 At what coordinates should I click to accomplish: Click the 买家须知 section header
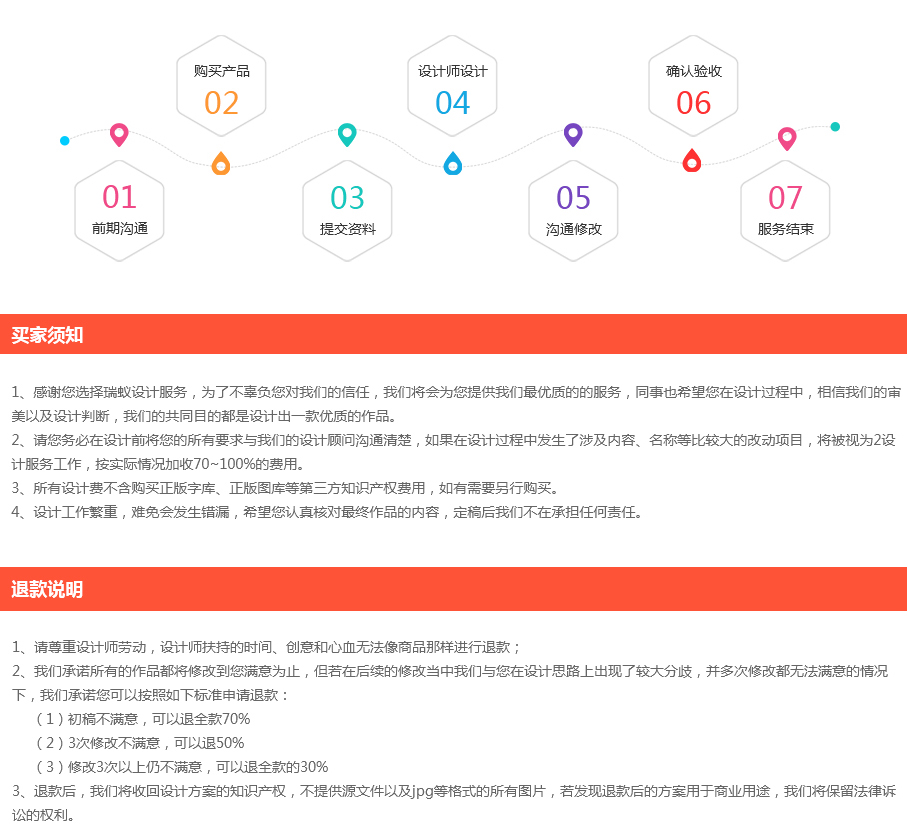(453, 334)
